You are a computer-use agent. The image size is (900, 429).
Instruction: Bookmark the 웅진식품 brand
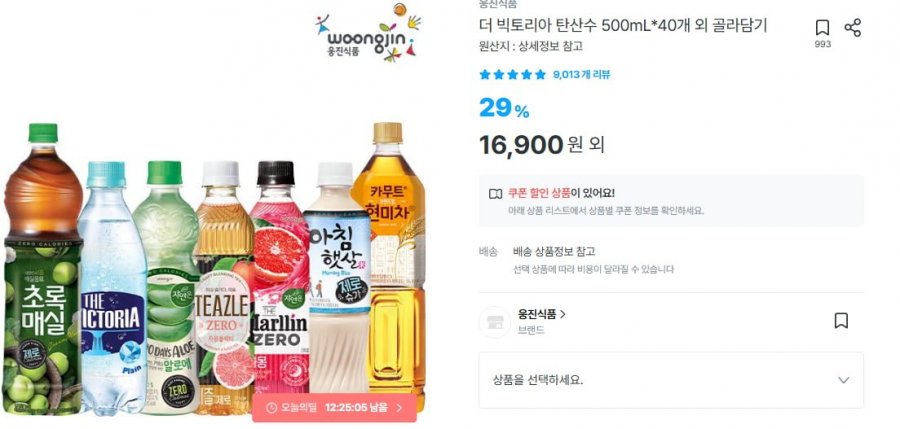(x=841, y=320)
